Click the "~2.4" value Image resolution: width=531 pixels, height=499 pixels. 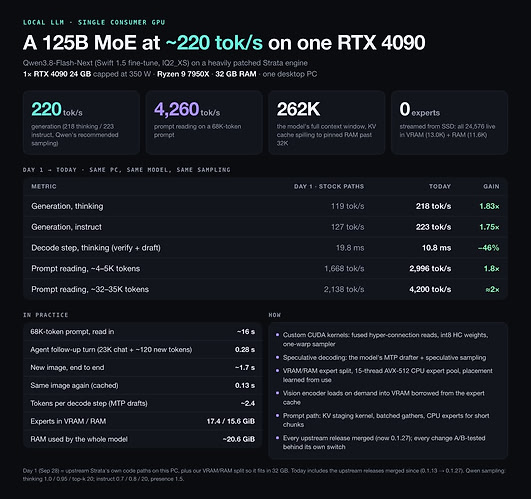[x=248, y=404]
